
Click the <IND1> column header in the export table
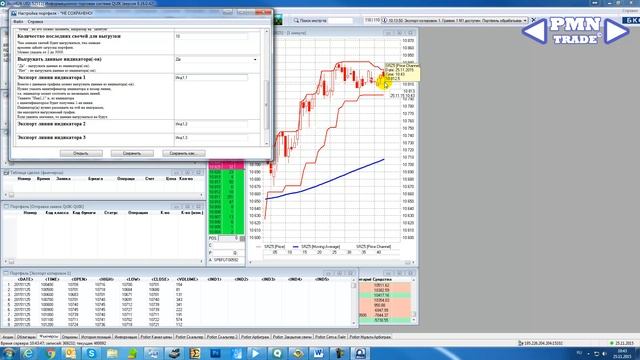215,279
